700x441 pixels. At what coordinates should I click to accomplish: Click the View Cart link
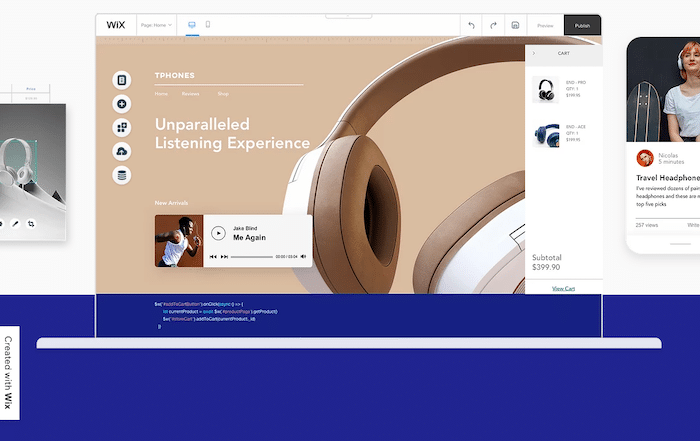click(563, 288)
